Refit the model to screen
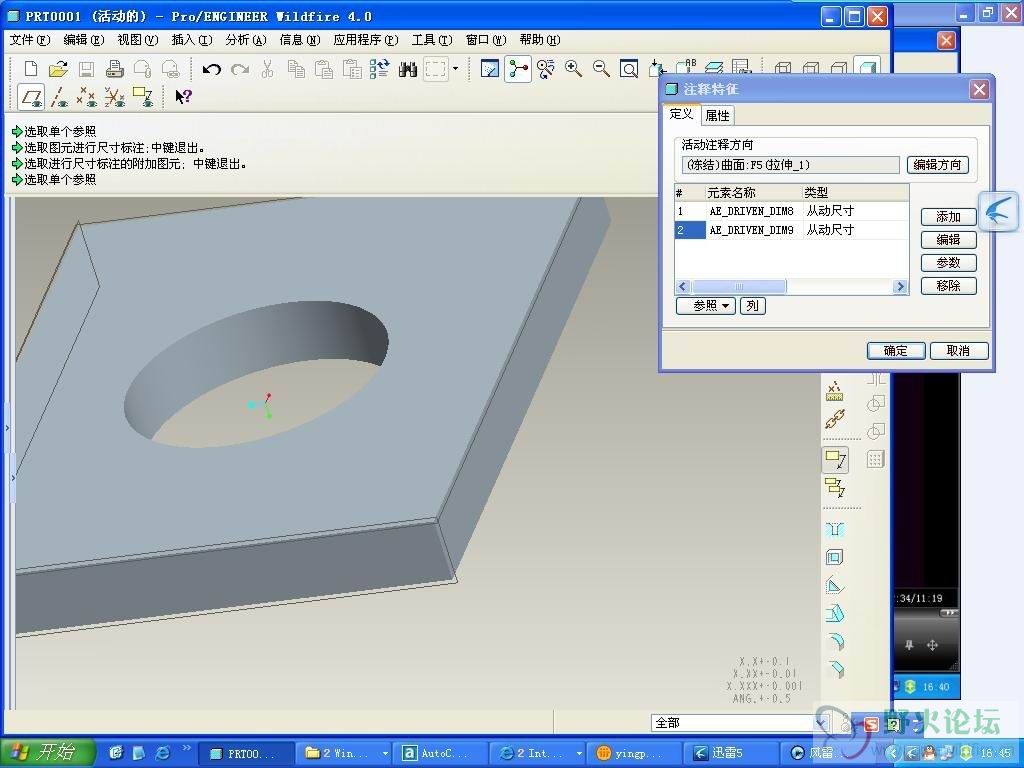The image size is (1024, 768). coord(629,69)
